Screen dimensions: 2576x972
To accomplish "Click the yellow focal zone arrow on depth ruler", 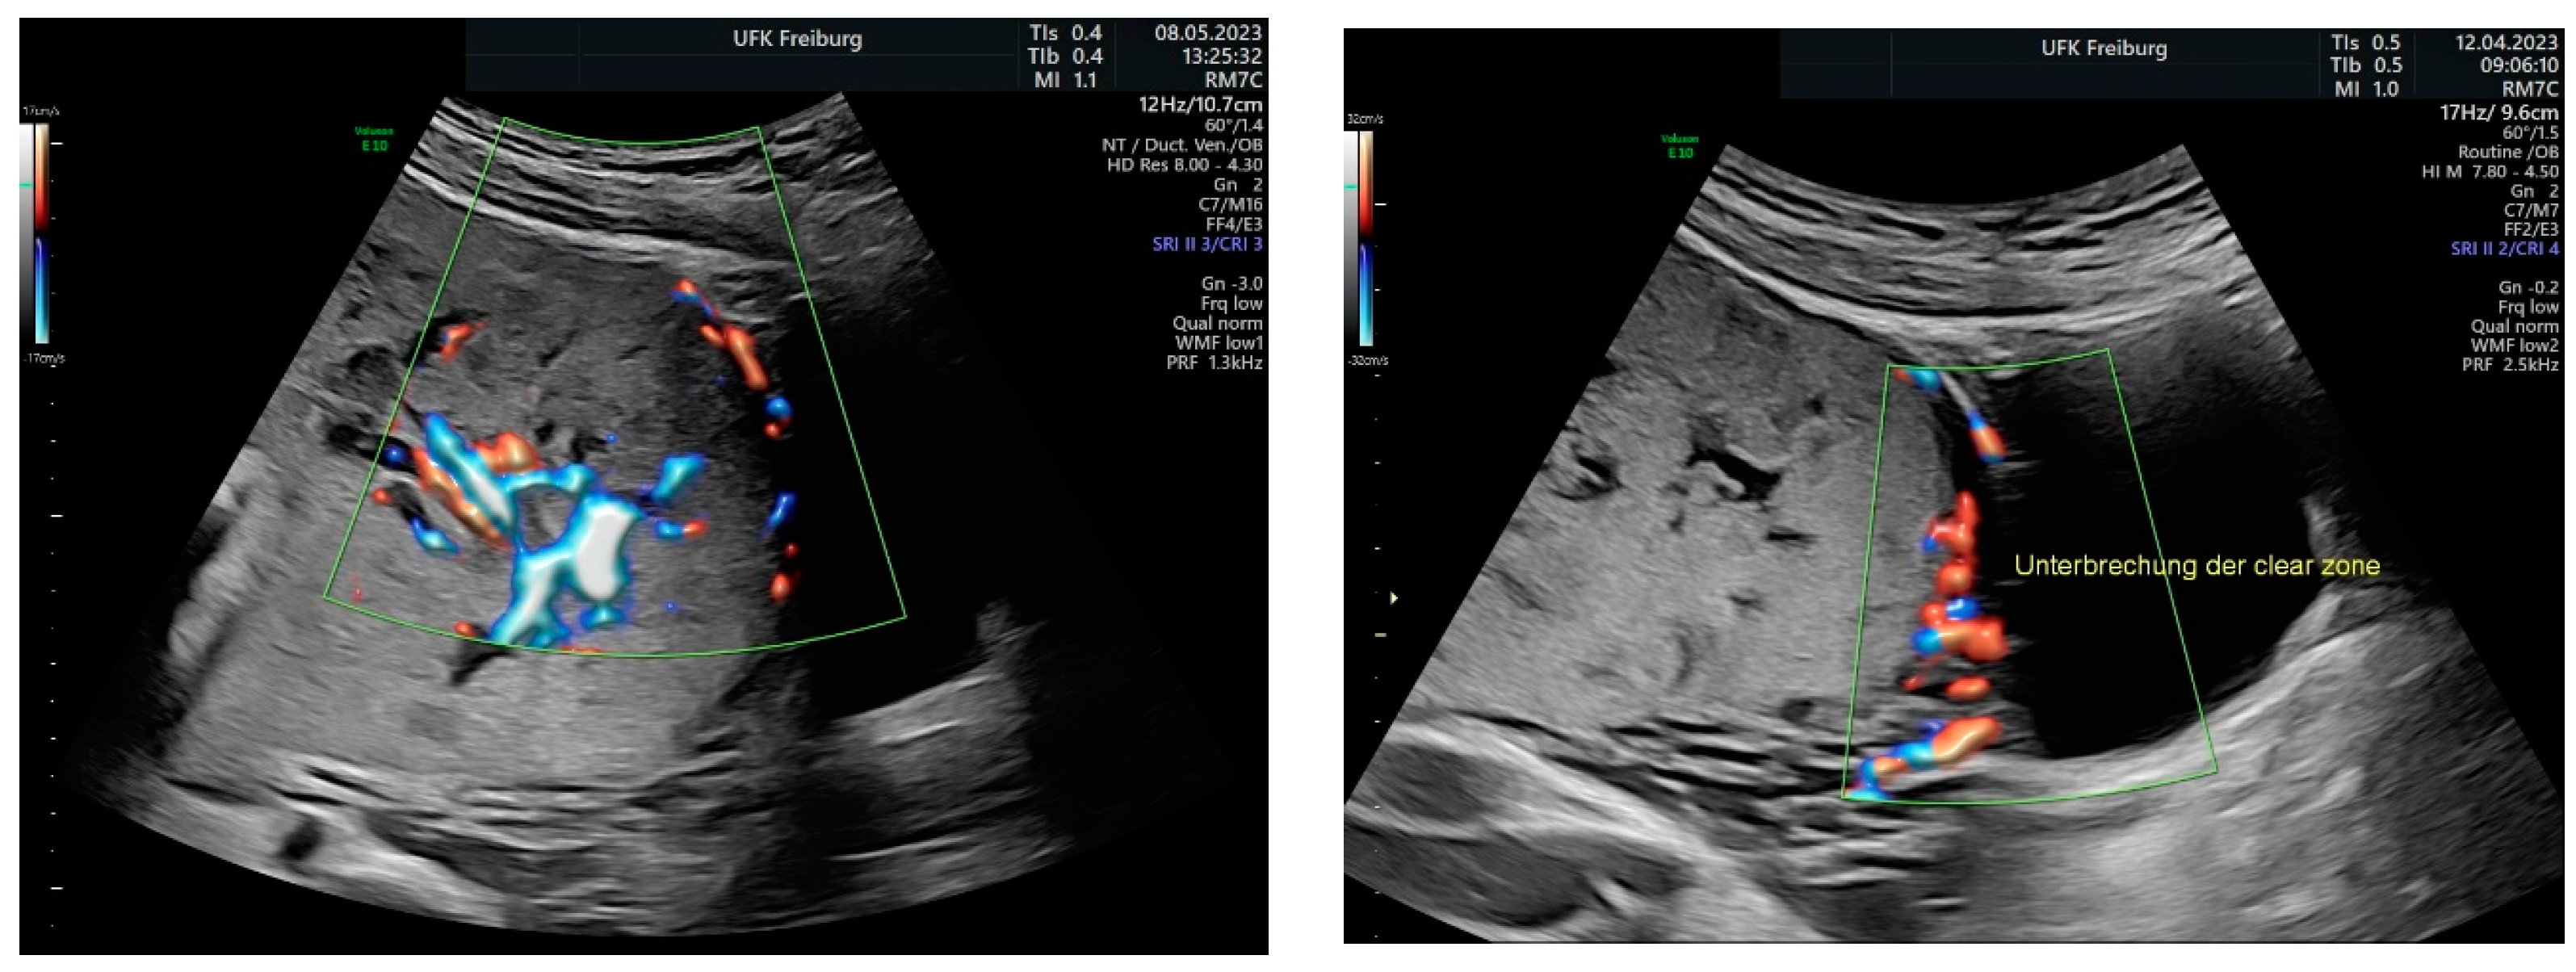I will [x=1393, y=598].
